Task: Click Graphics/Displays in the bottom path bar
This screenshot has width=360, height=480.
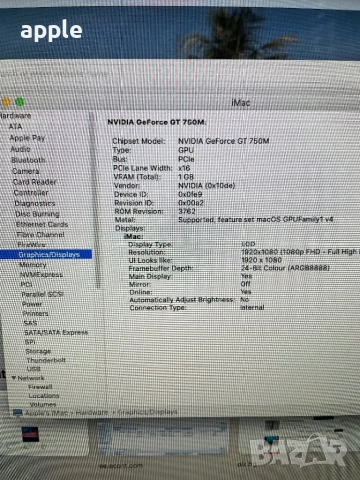Action: 147,412
